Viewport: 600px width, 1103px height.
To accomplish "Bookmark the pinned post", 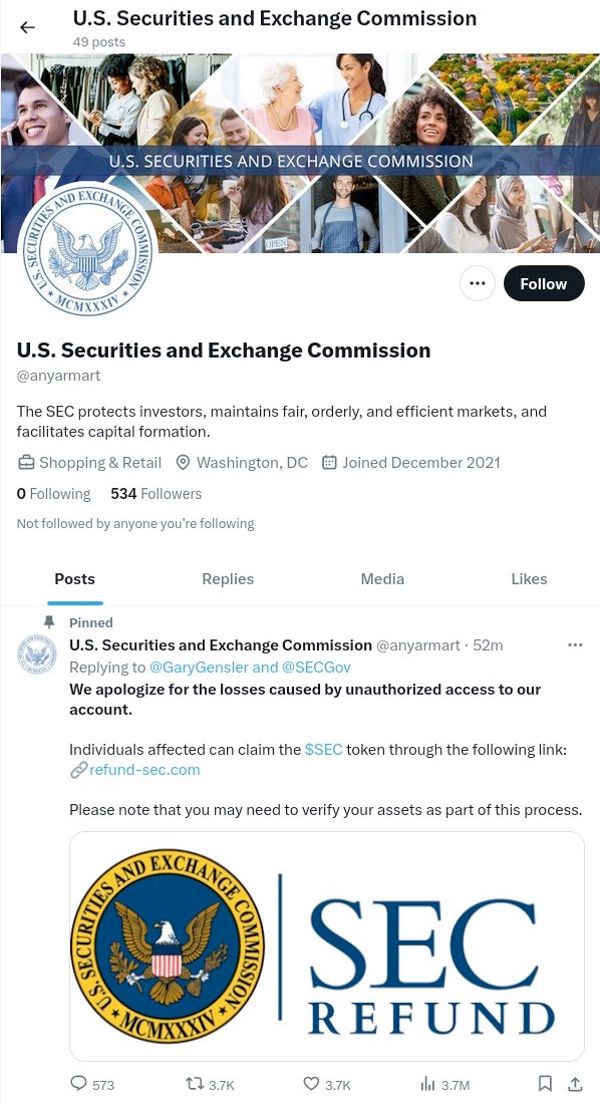I will (x=545, y=1083).
